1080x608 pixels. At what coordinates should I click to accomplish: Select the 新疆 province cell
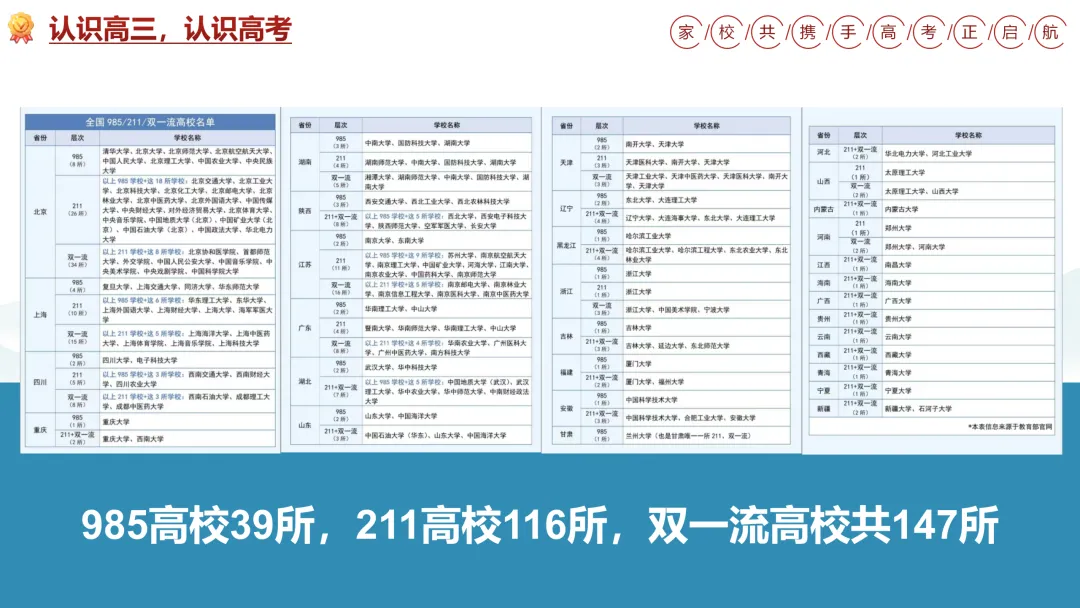(x=824, y=408)
